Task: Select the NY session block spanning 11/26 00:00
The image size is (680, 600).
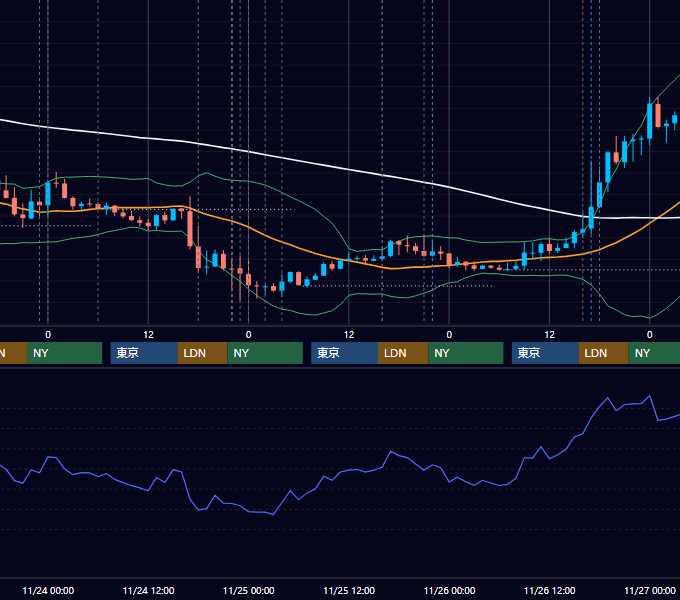Action: pos(466,353)
